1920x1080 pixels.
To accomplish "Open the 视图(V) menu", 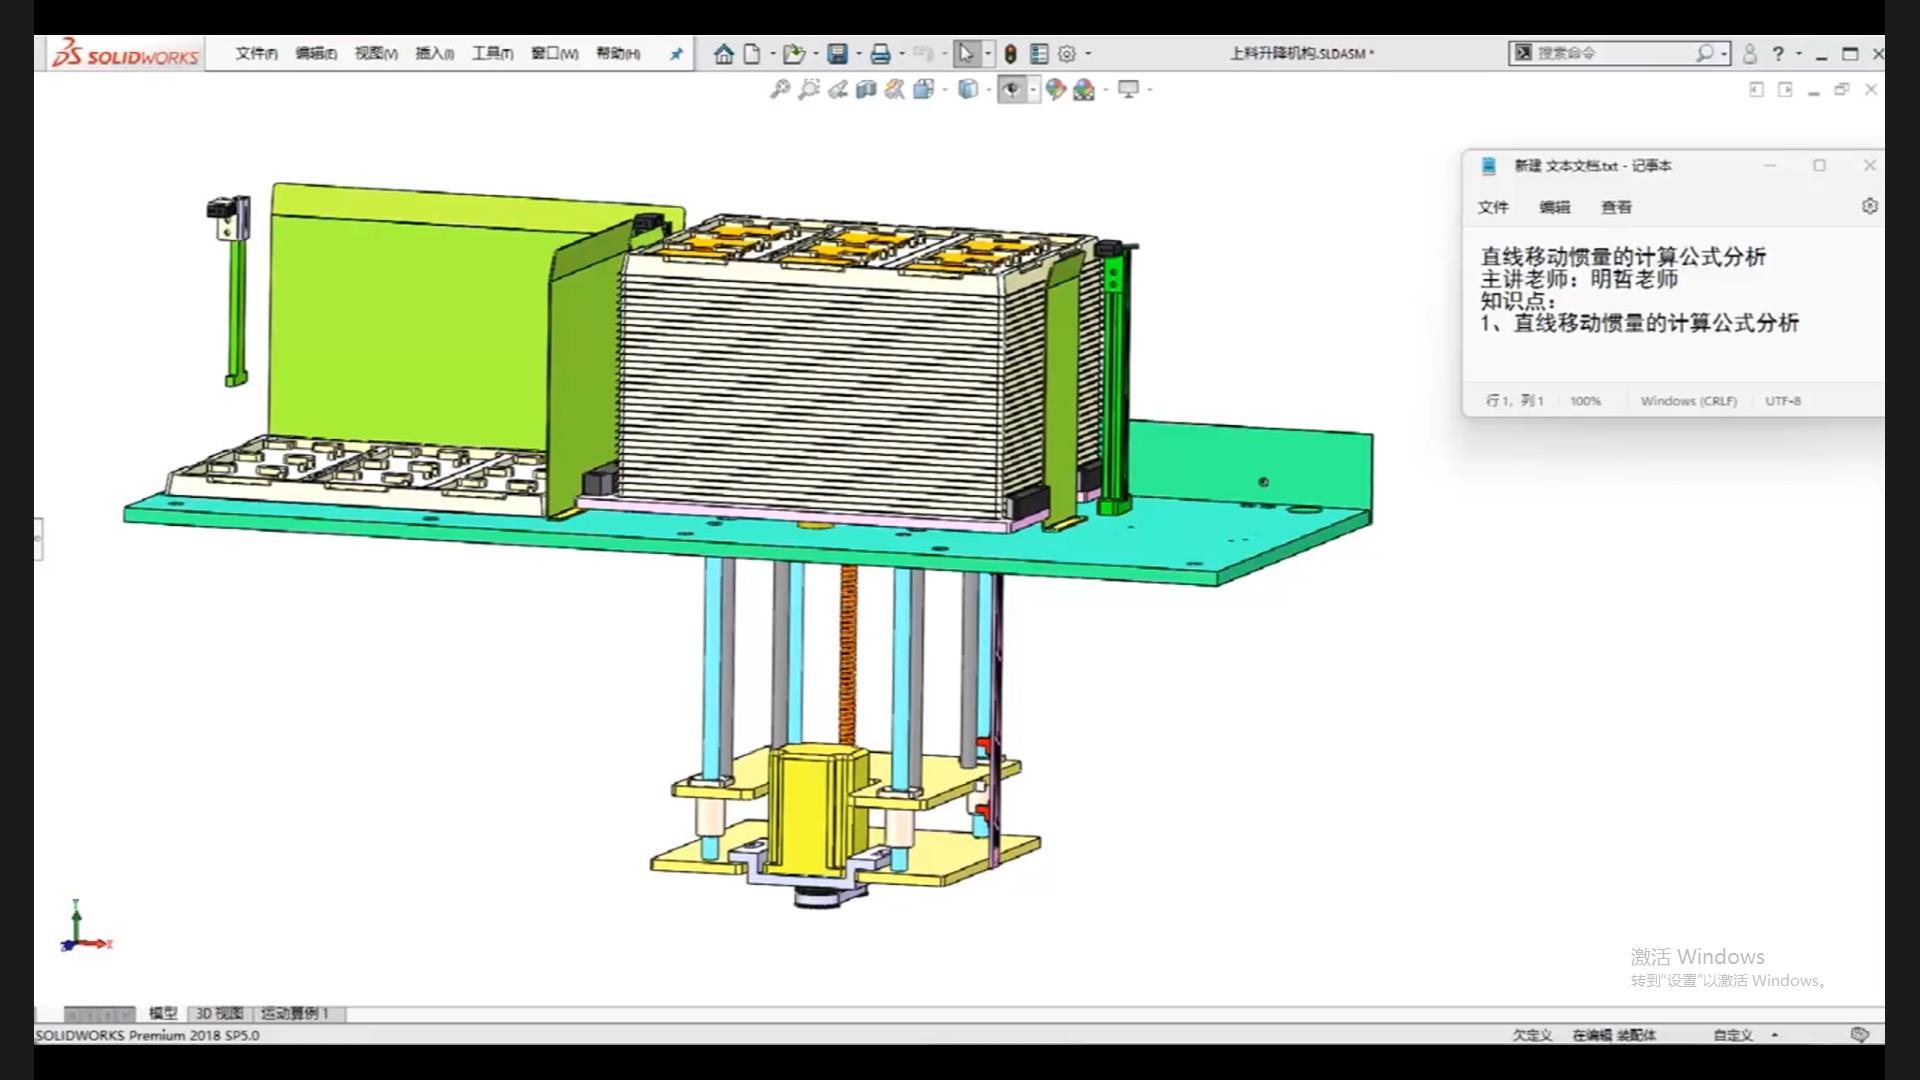I will pyautogui.click(x=376, y=54).
